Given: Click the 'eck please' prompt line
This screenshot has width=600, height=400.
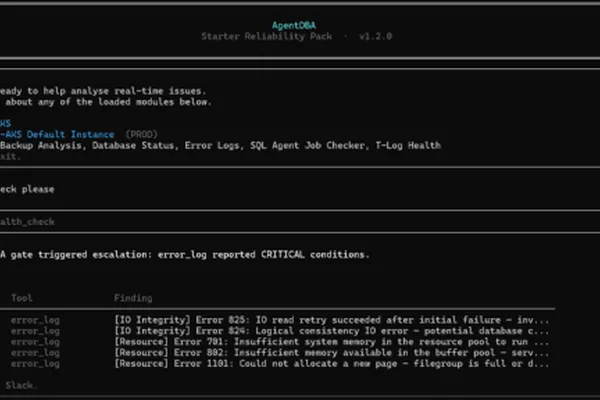Looking at the screenshot, I should [27, 189].
